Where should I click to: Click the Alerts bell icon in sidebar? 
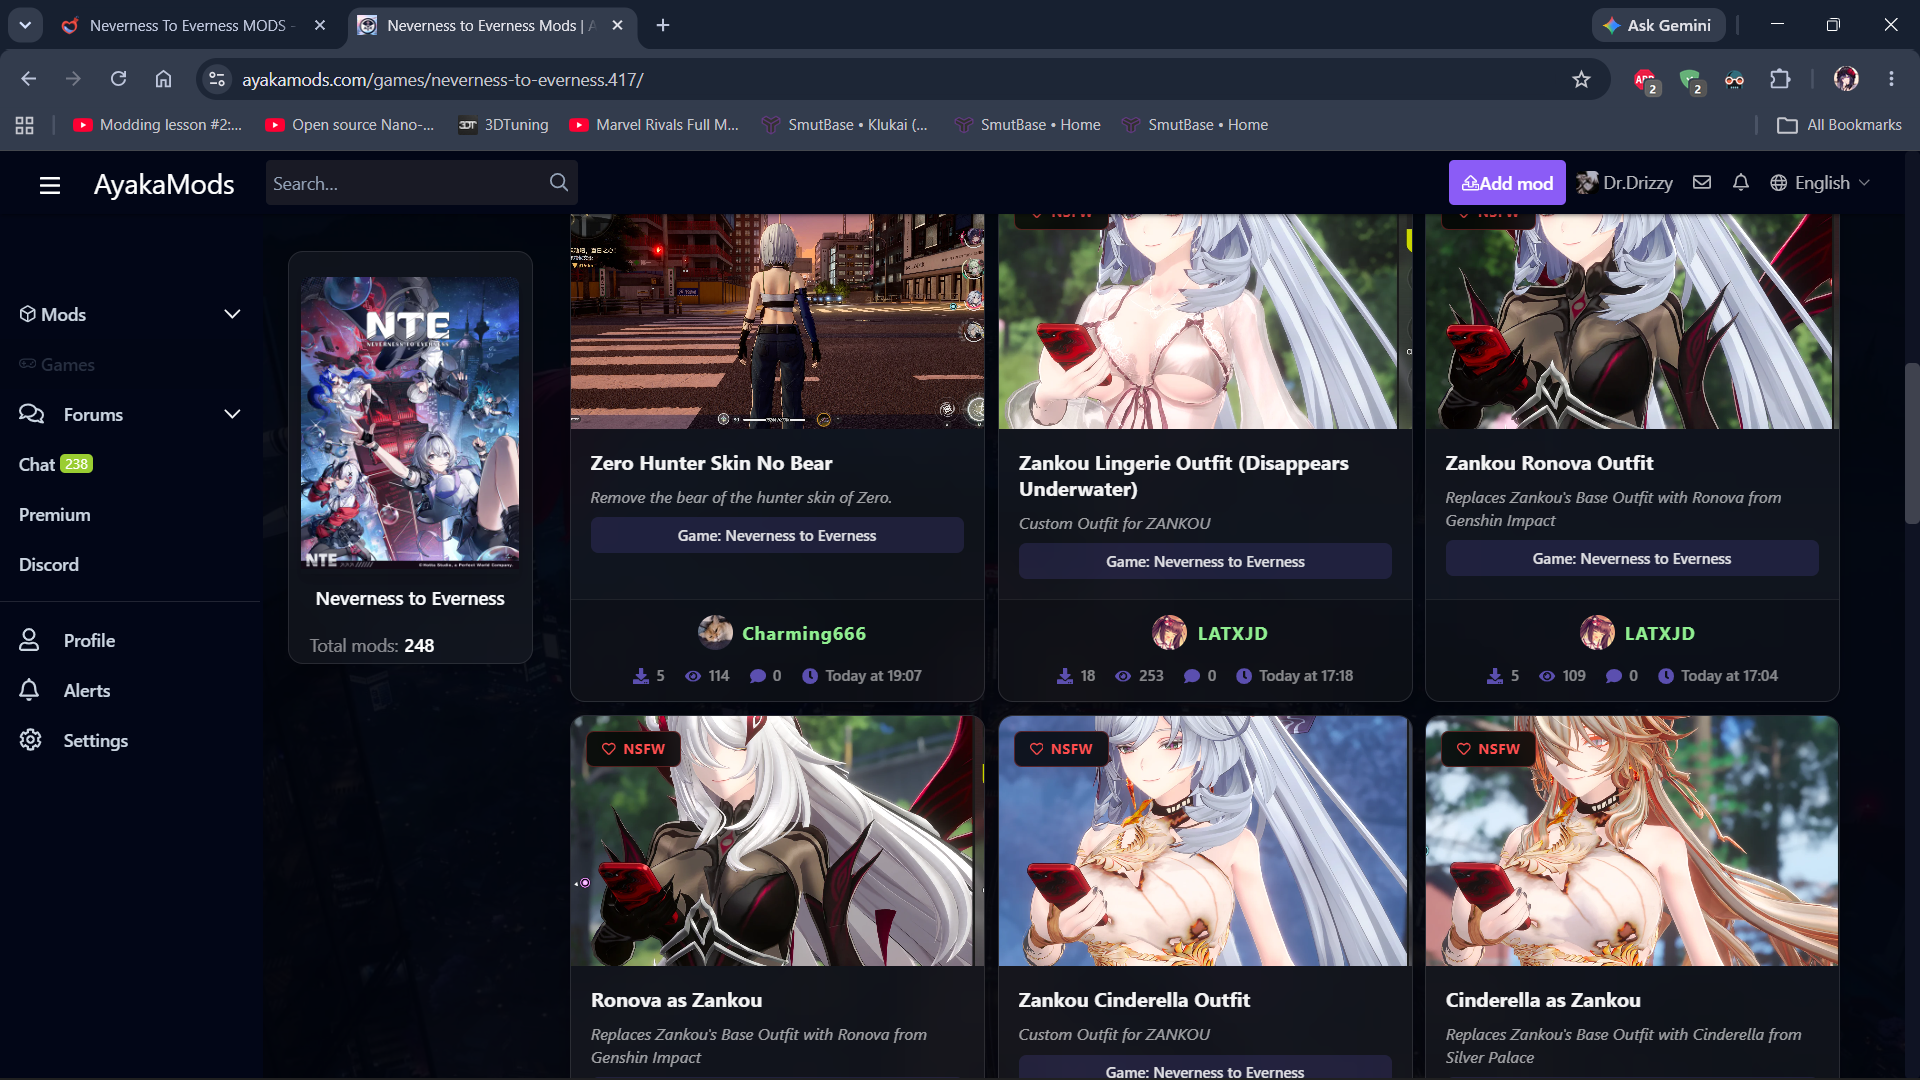click(x=30, y=690)
